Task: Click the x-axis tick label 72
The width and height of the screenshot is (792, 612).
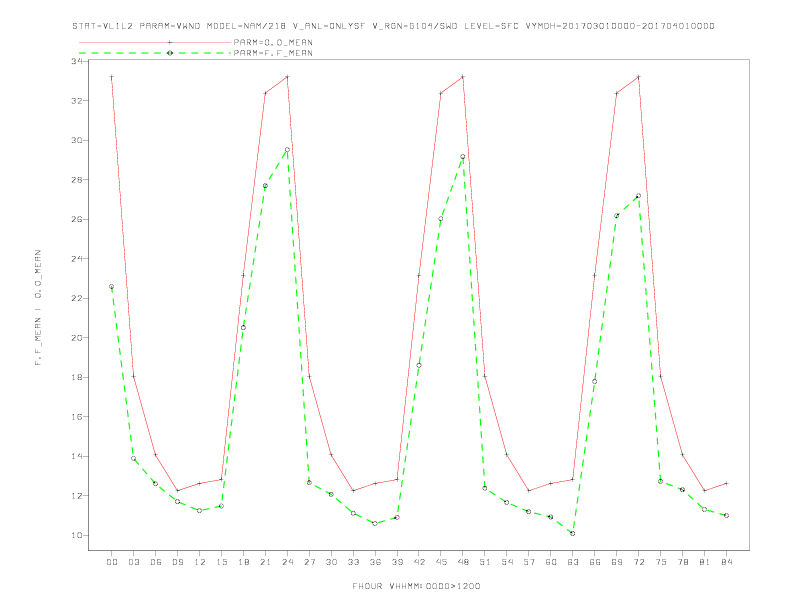Action: coord(639,562)
